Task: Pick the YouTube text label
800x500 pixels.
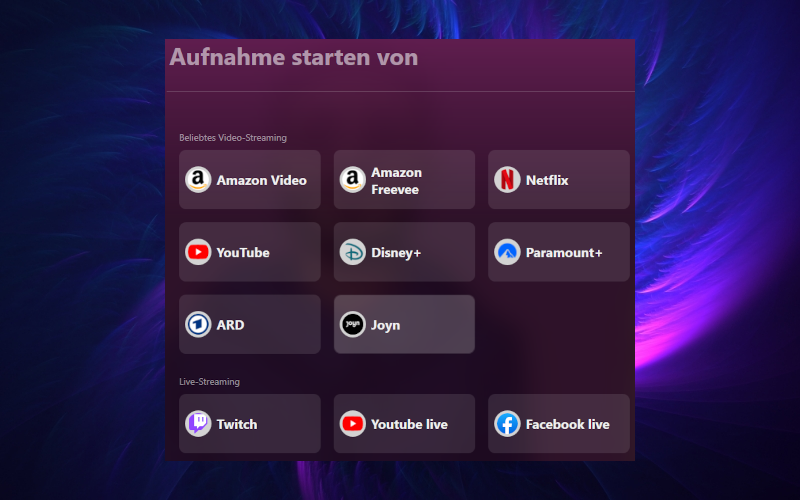Action: click(243, 253)
